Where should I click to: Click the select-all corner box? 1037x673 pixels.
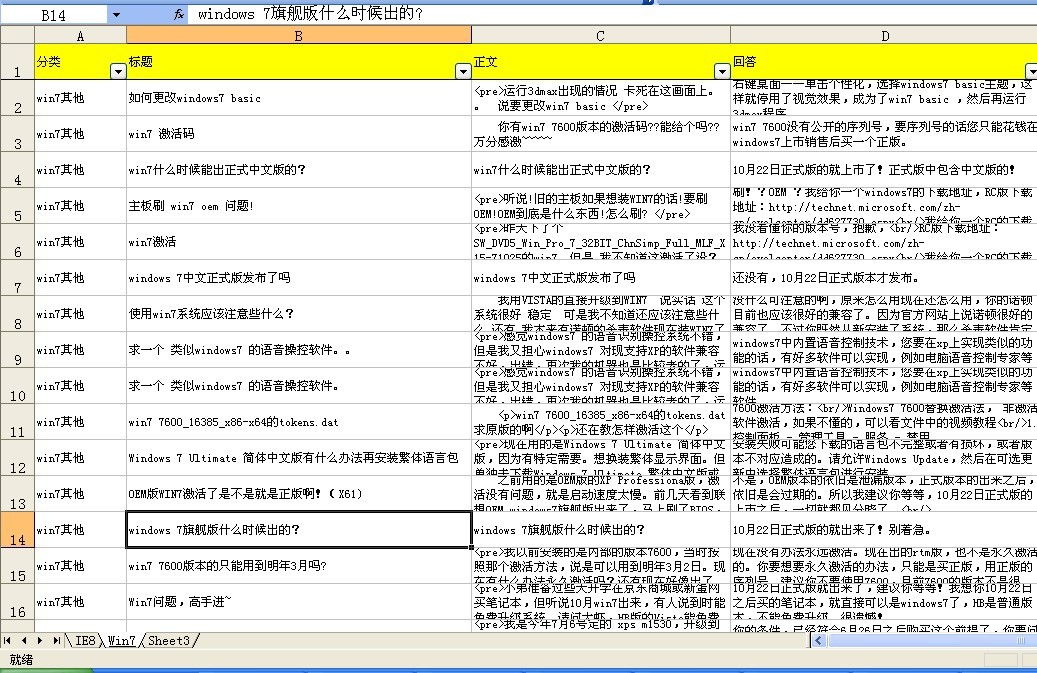[16, 35]
